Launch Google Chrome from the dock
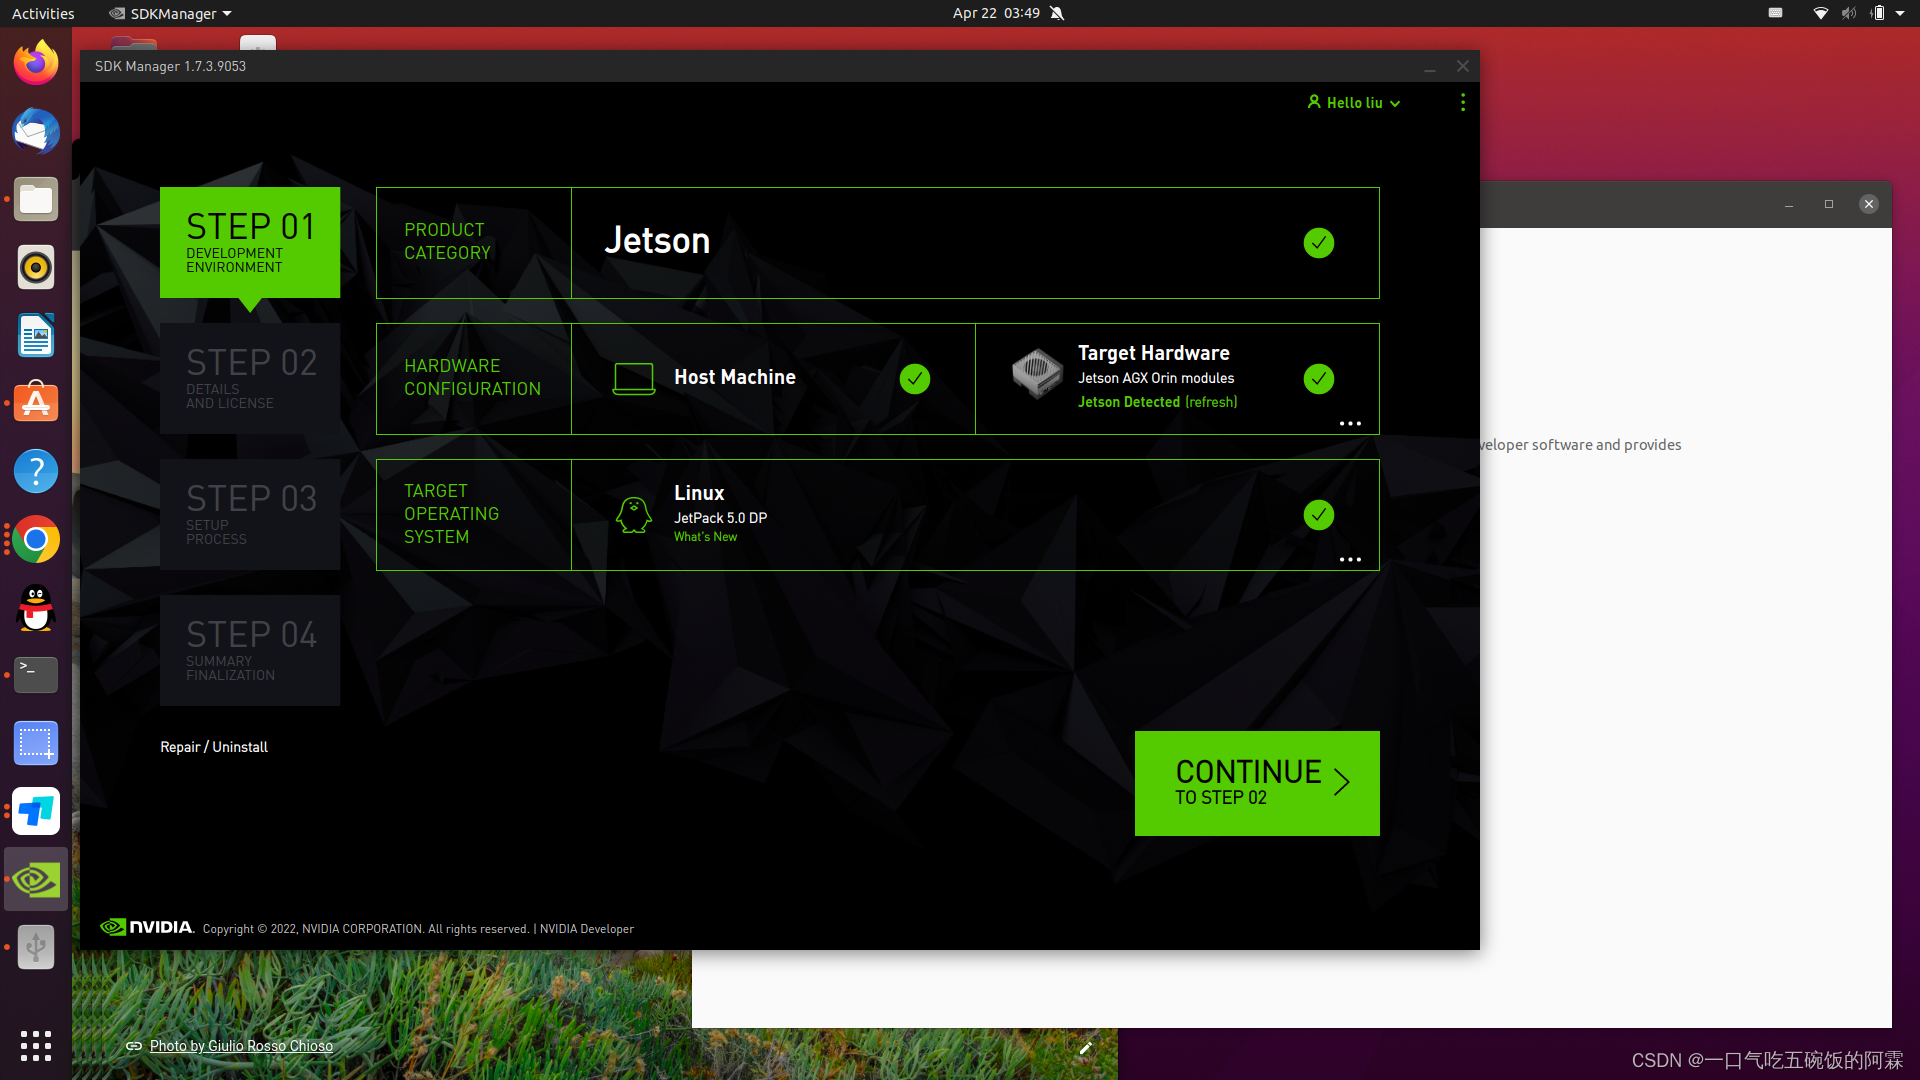The width and height of the screenshot is (1920, 1080). tap(36, 539)
